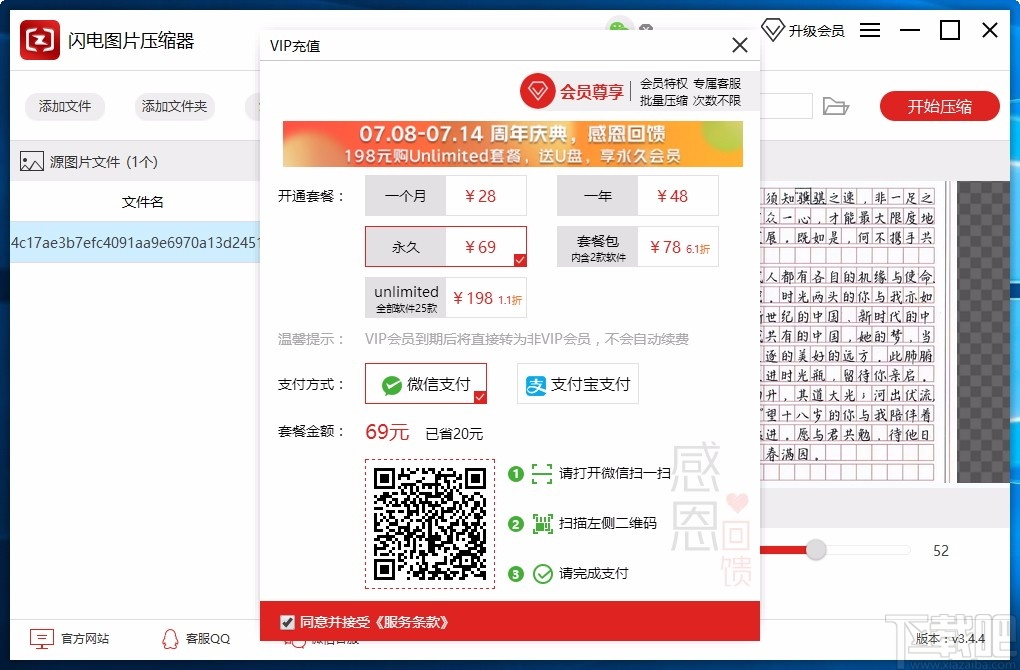Open the hamburger menu in the title bar
This screenshot has width=1020, height=670.
(870, 30)
